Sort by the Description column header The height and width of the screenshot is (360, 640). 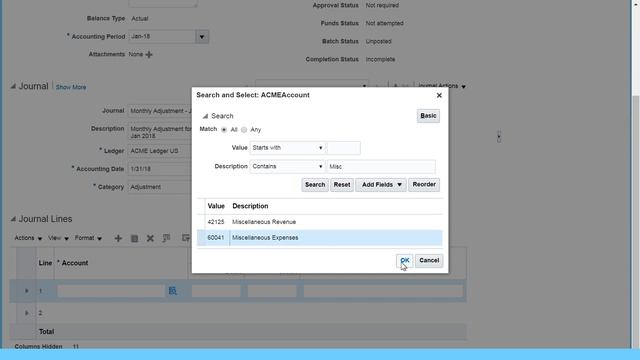tap(250, 206)
